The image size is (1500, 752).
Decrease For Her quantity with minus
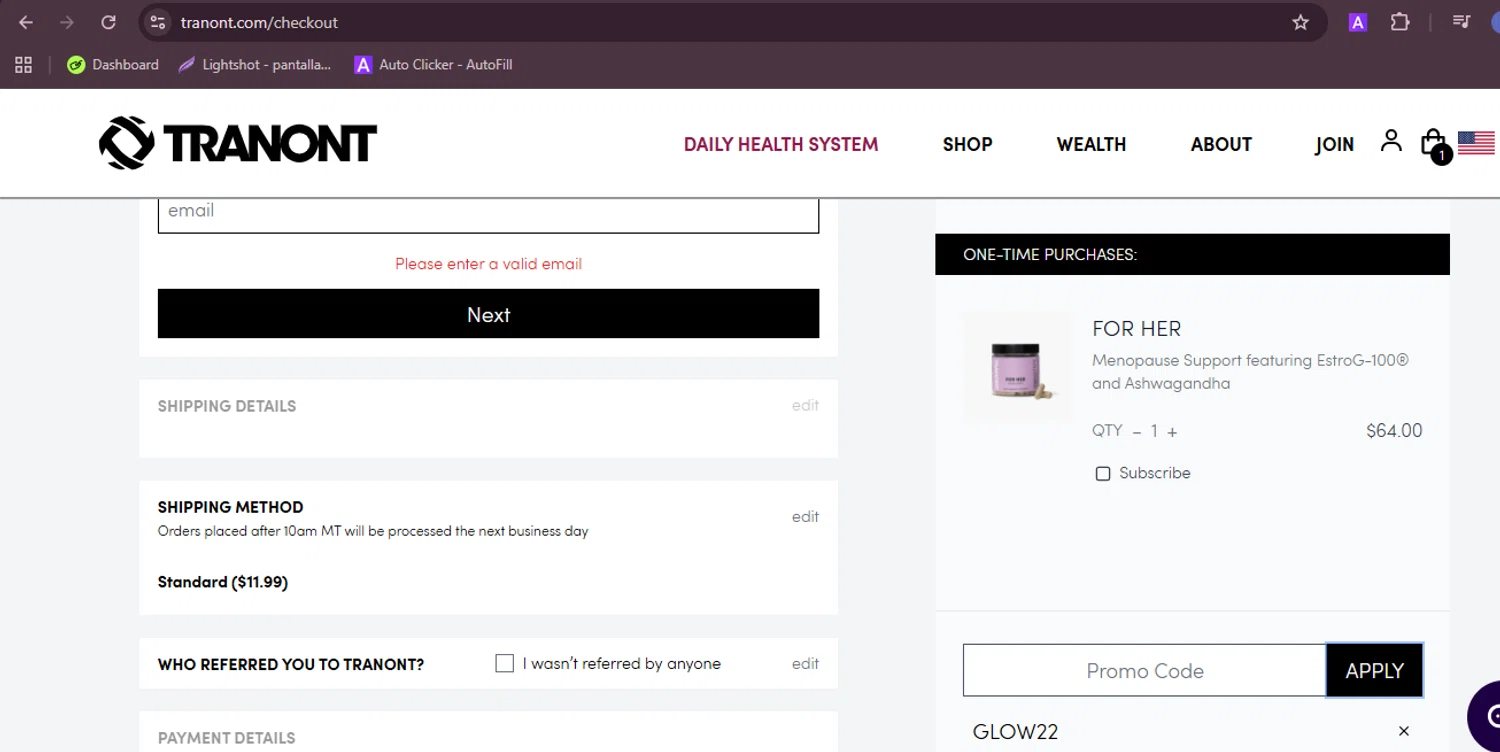[x=1137, y=432]
